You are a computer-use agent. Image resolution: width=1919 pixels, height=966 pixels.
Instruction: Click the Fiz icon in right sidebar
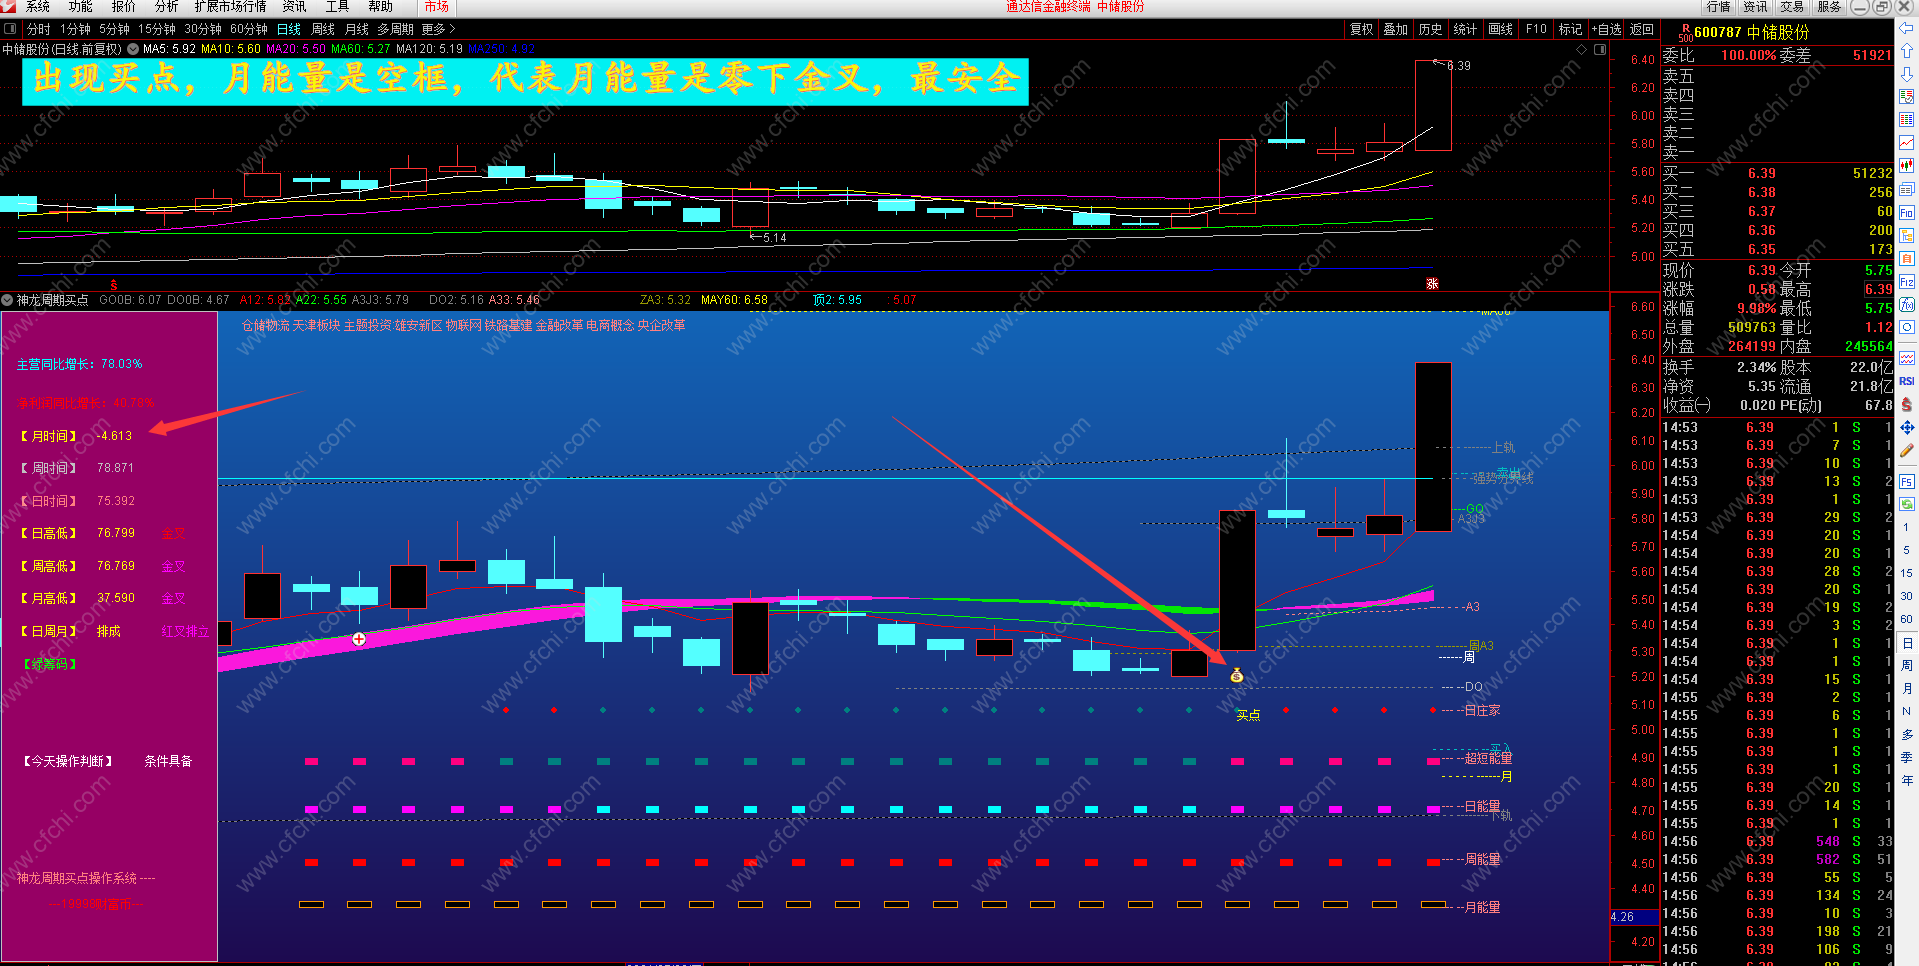point(1907,282)
